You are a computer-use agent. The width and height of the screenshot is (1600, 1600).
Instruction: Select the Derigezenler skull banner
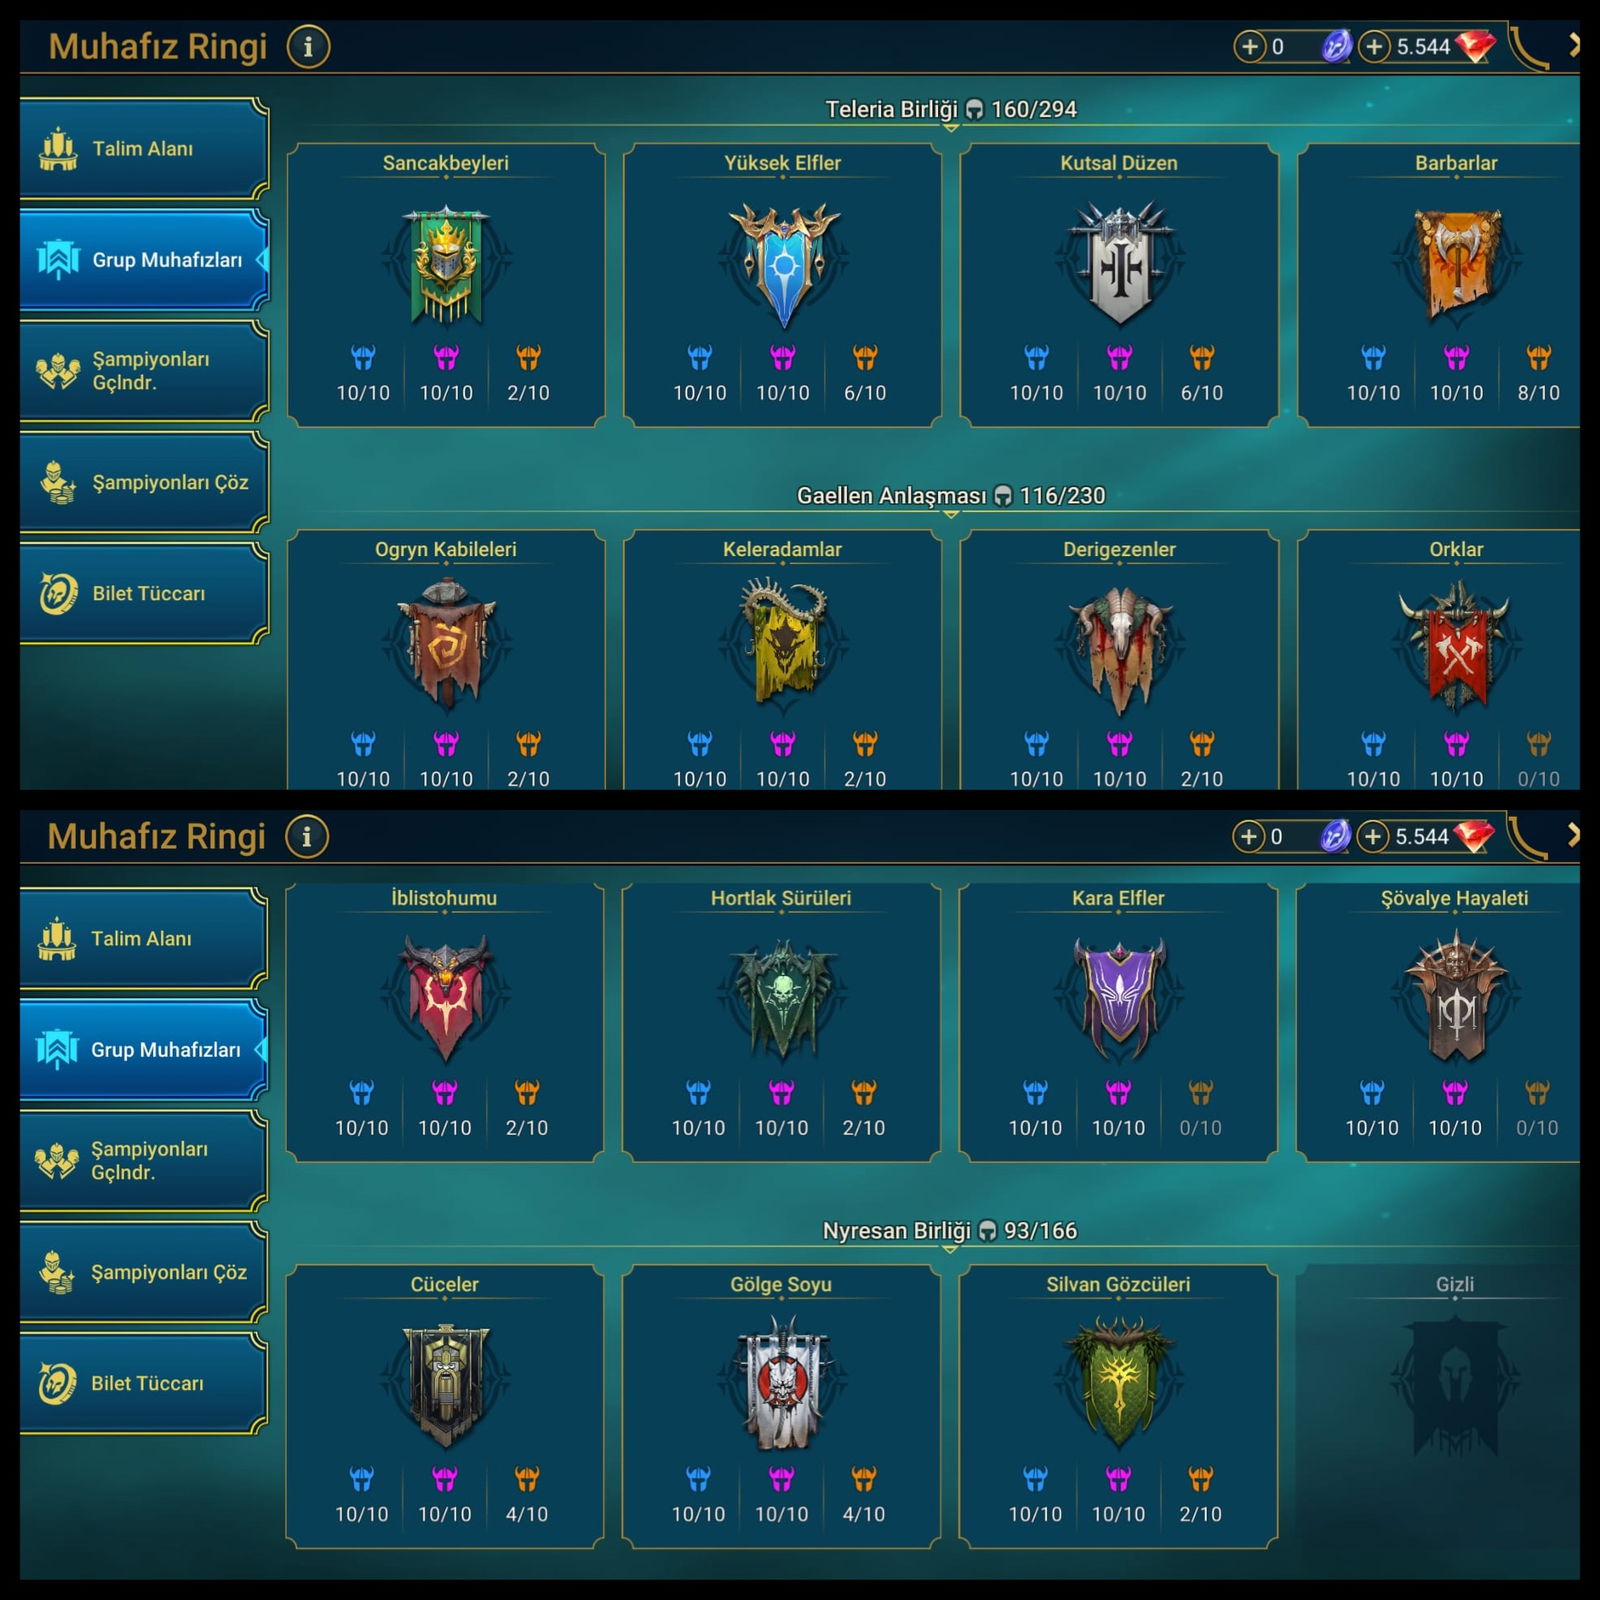pos(1119,650)
